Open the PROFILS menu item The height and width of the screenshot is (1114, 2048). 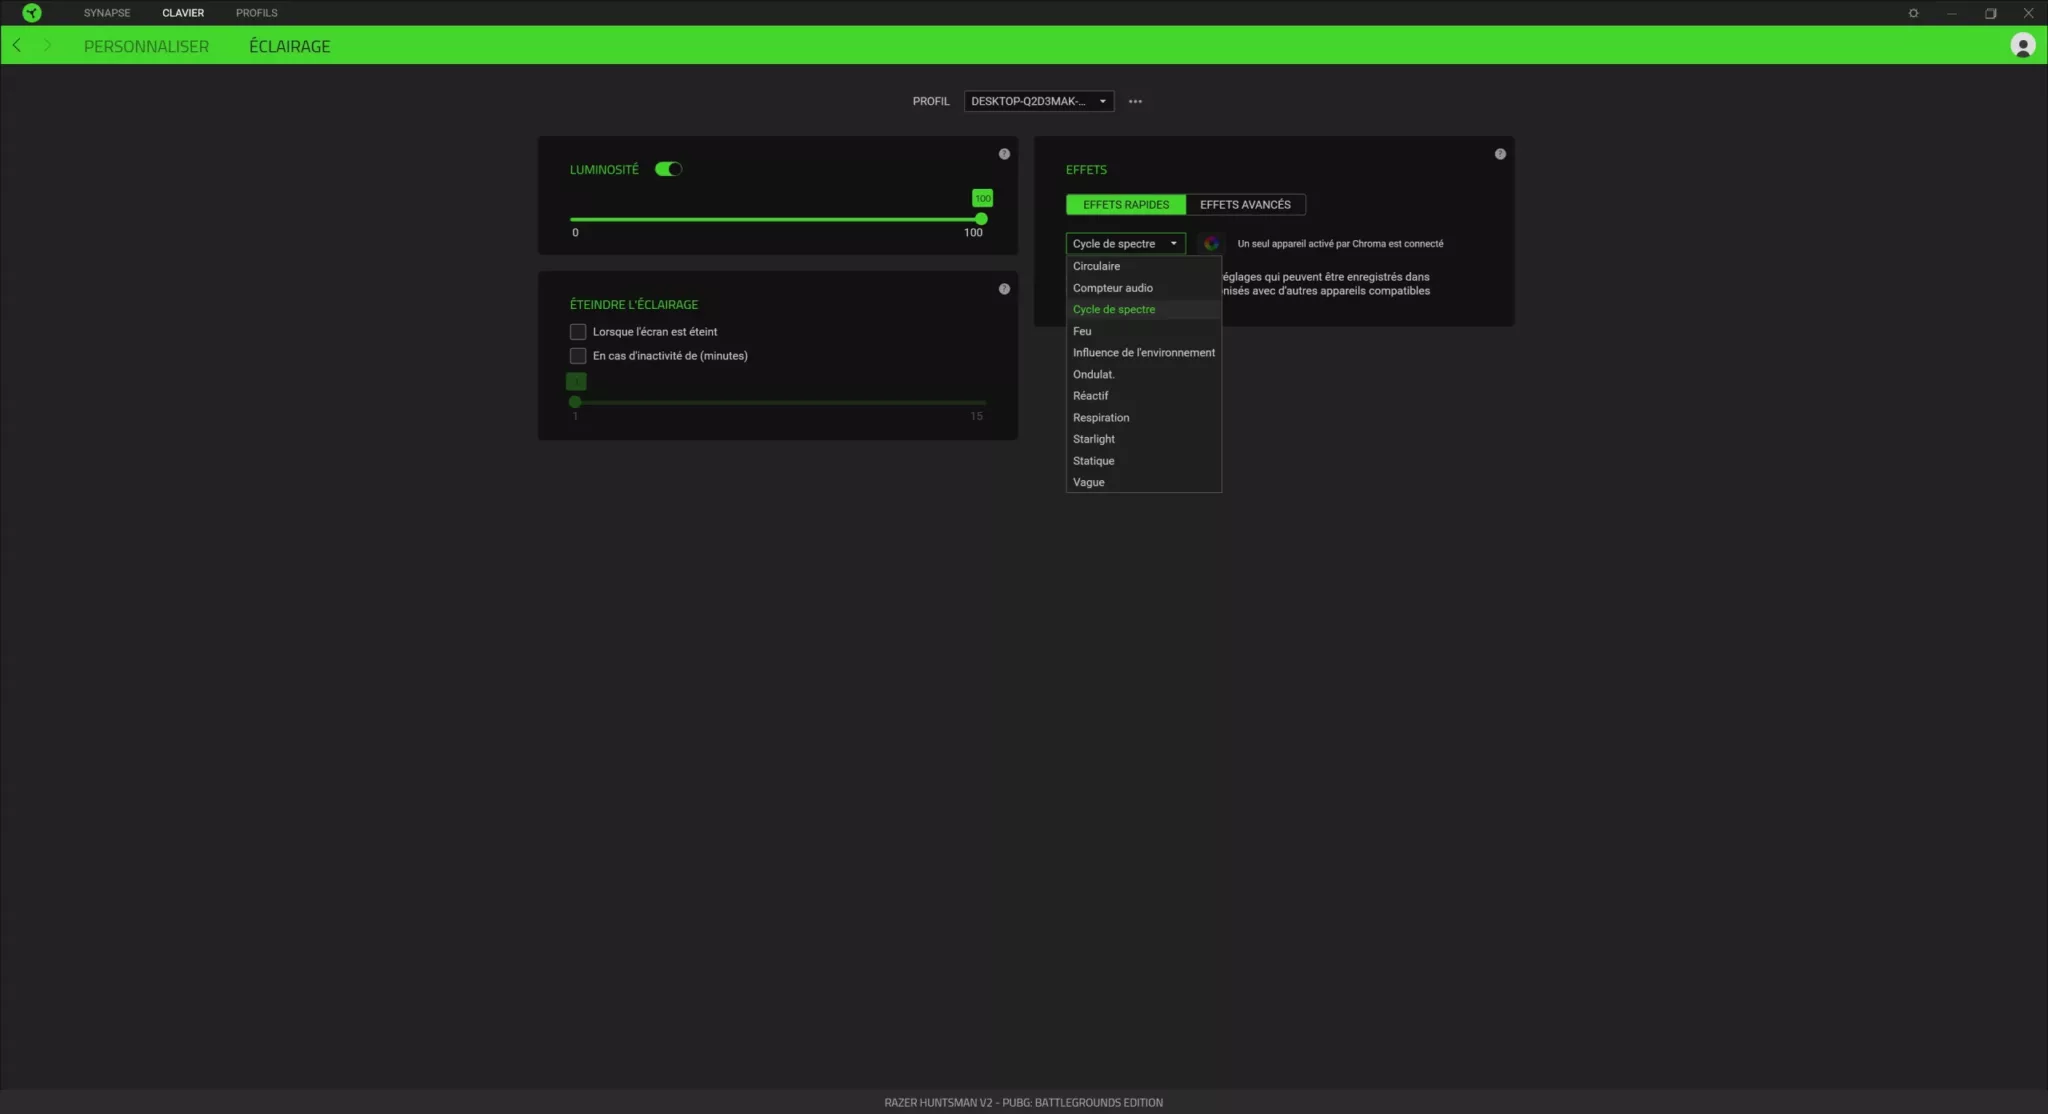tap(257, 12)
